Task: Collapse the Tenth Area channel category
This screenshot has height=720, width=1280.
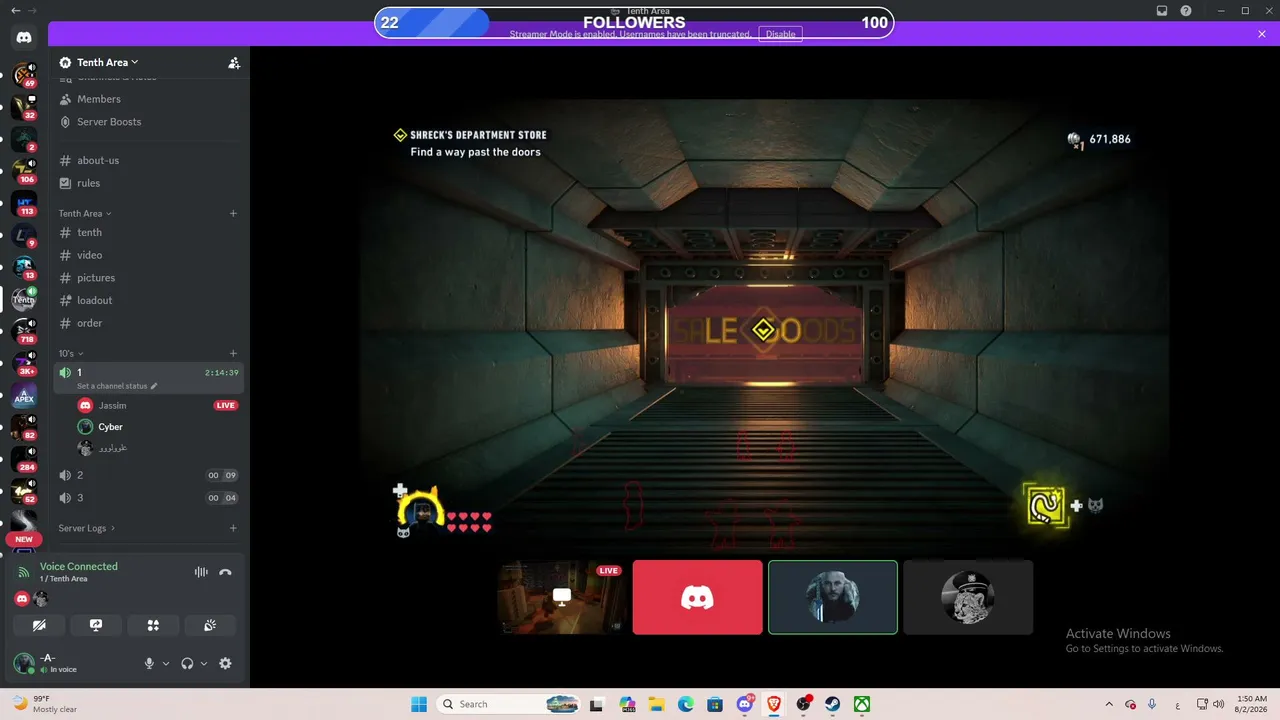Action: [84, 213]
